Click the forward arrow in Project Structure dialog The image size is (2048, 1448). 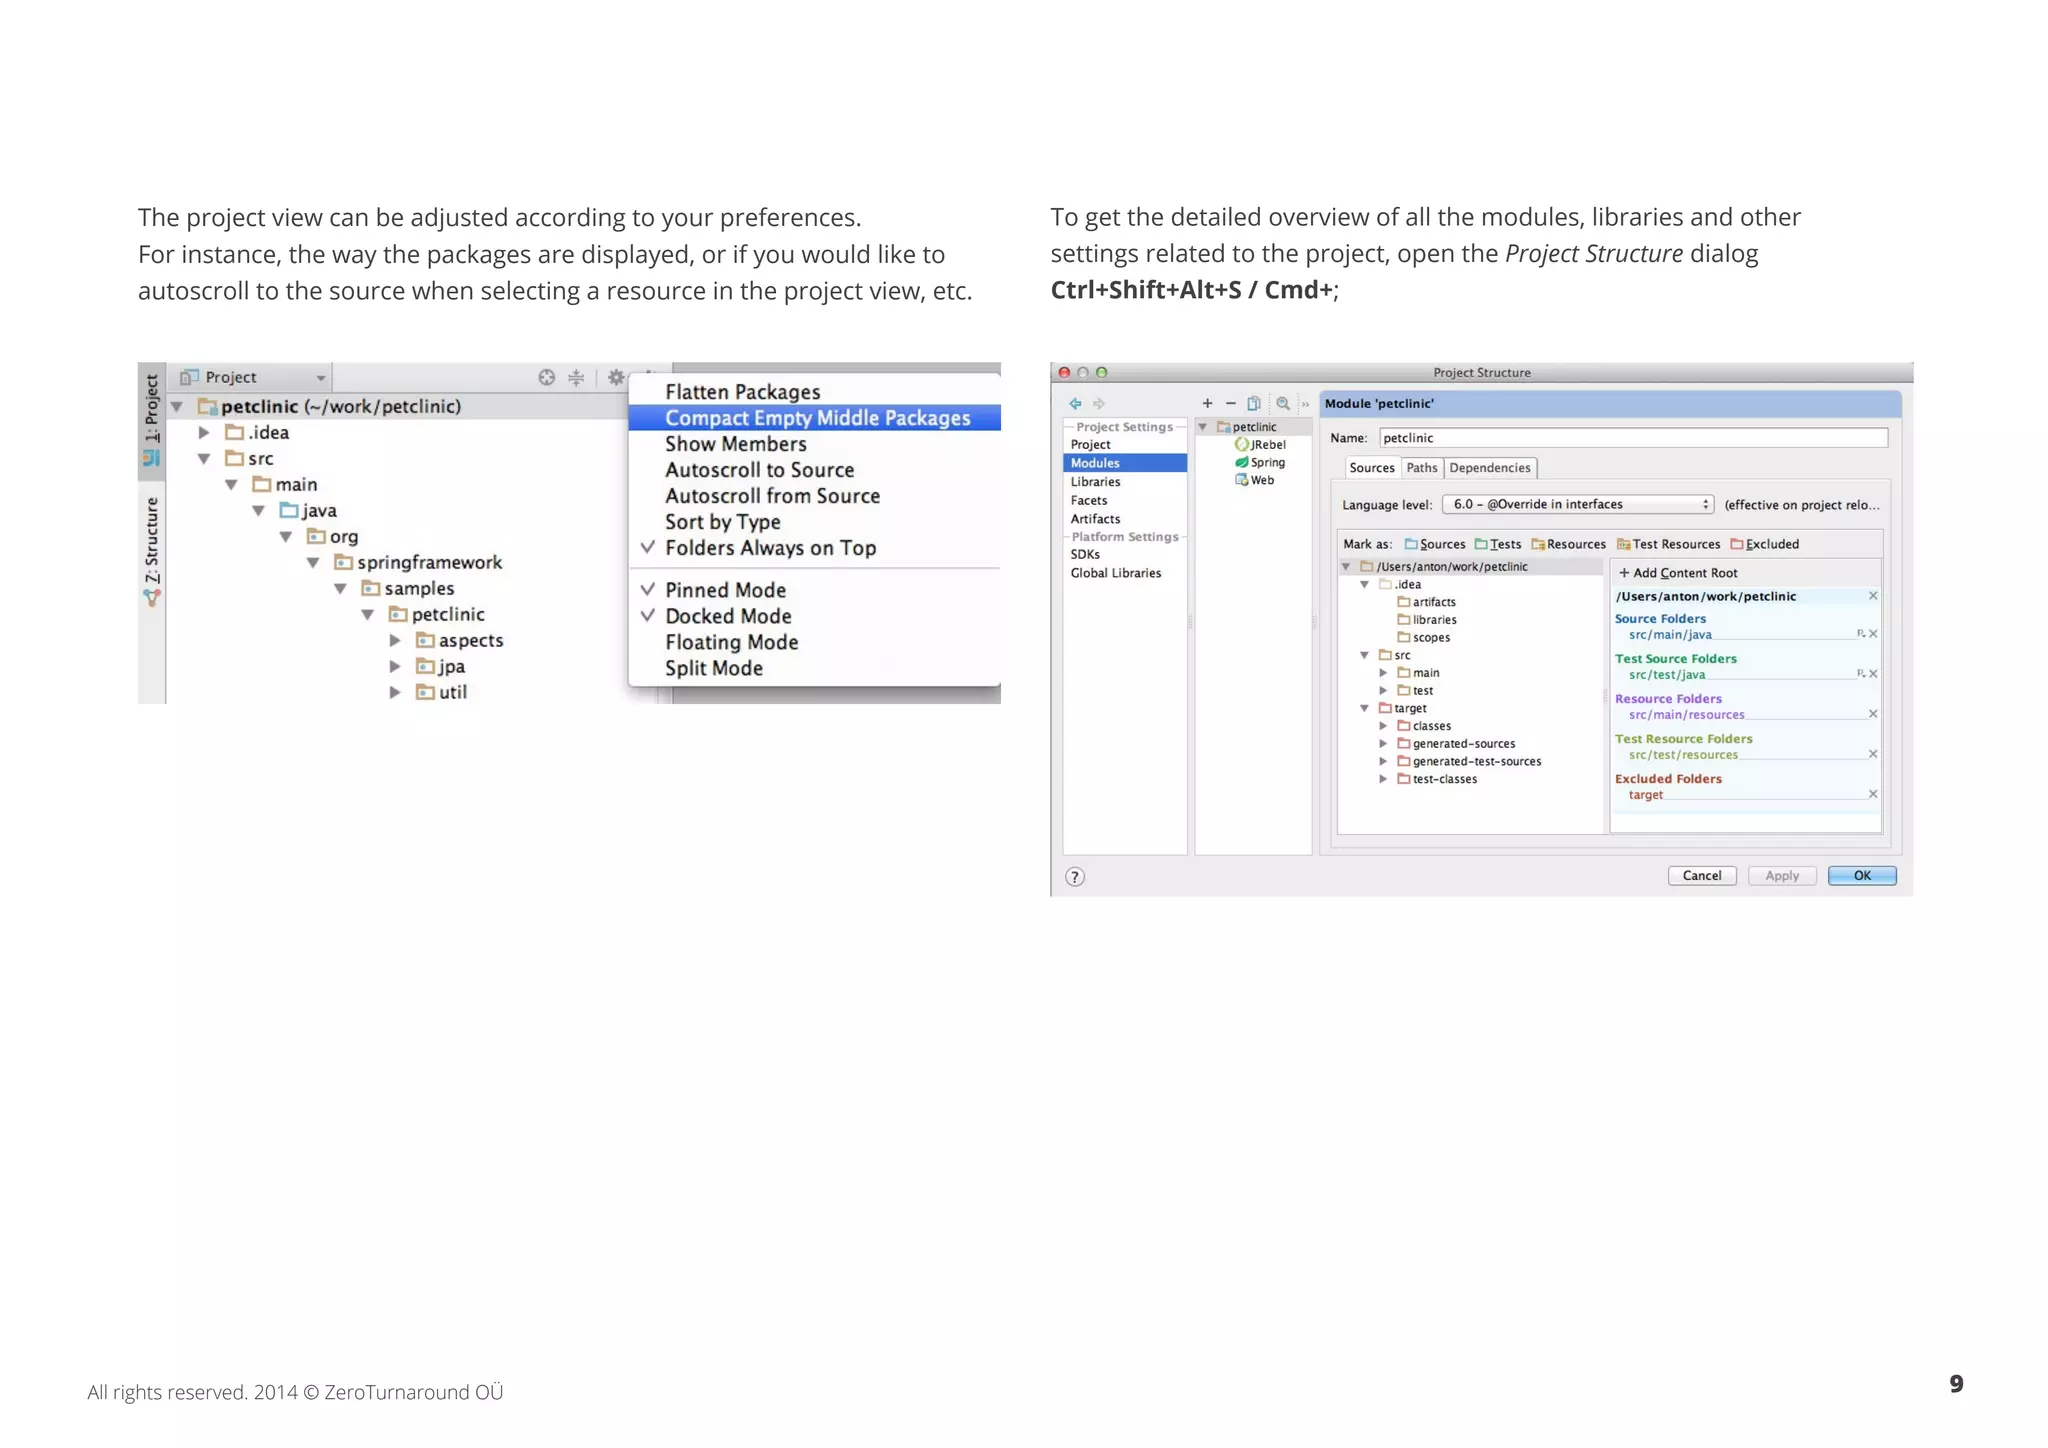point(1099,403)
